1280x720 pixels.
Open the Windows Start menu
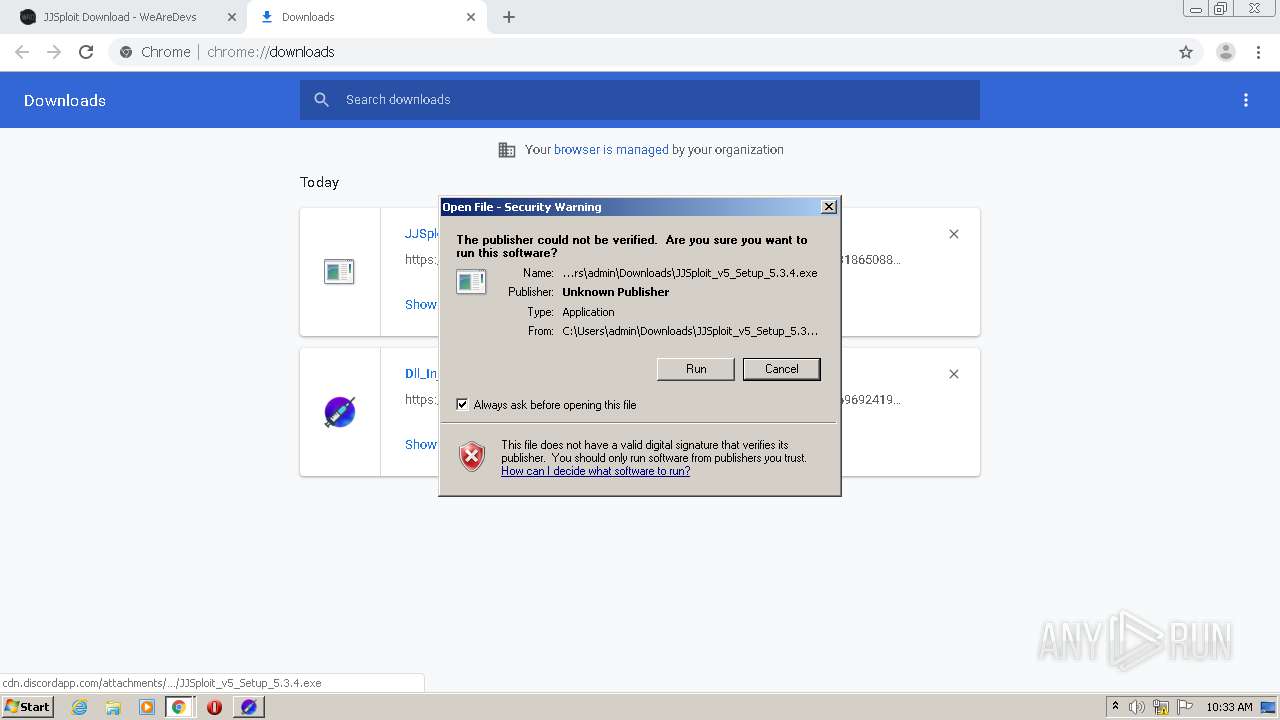click(27, 707)
